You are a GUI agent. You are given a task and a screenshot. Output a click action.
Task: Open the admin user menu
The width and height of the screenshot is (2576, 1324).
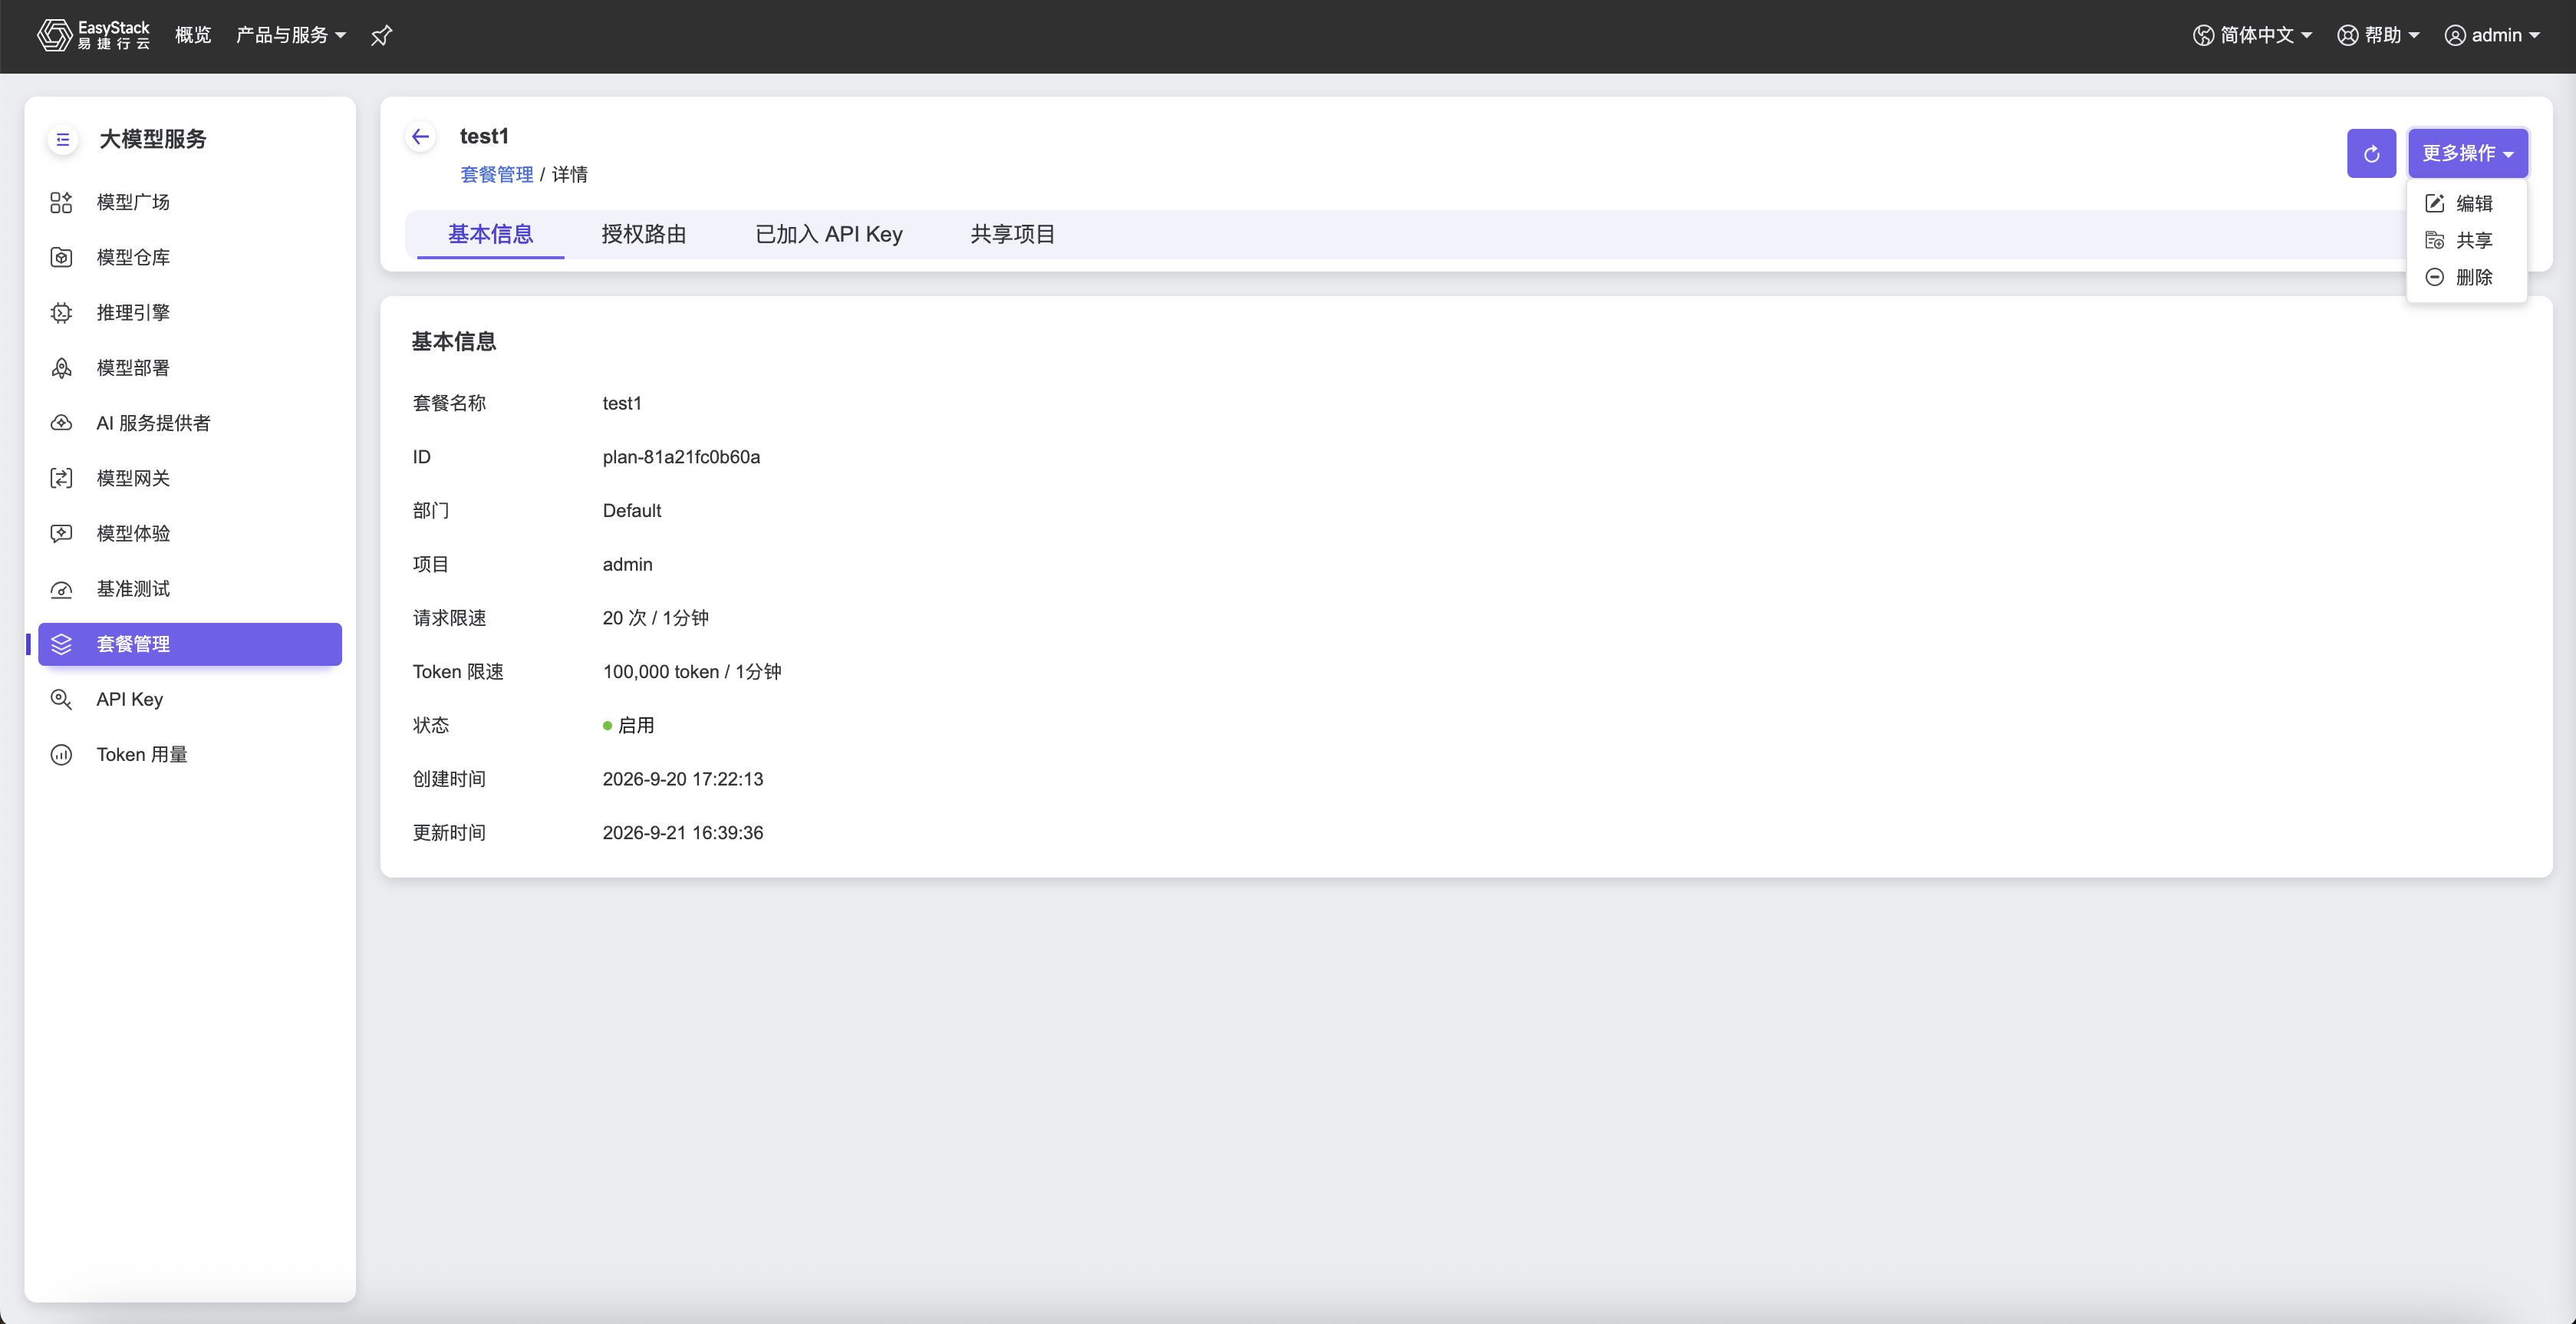[x=2492, y=35]
